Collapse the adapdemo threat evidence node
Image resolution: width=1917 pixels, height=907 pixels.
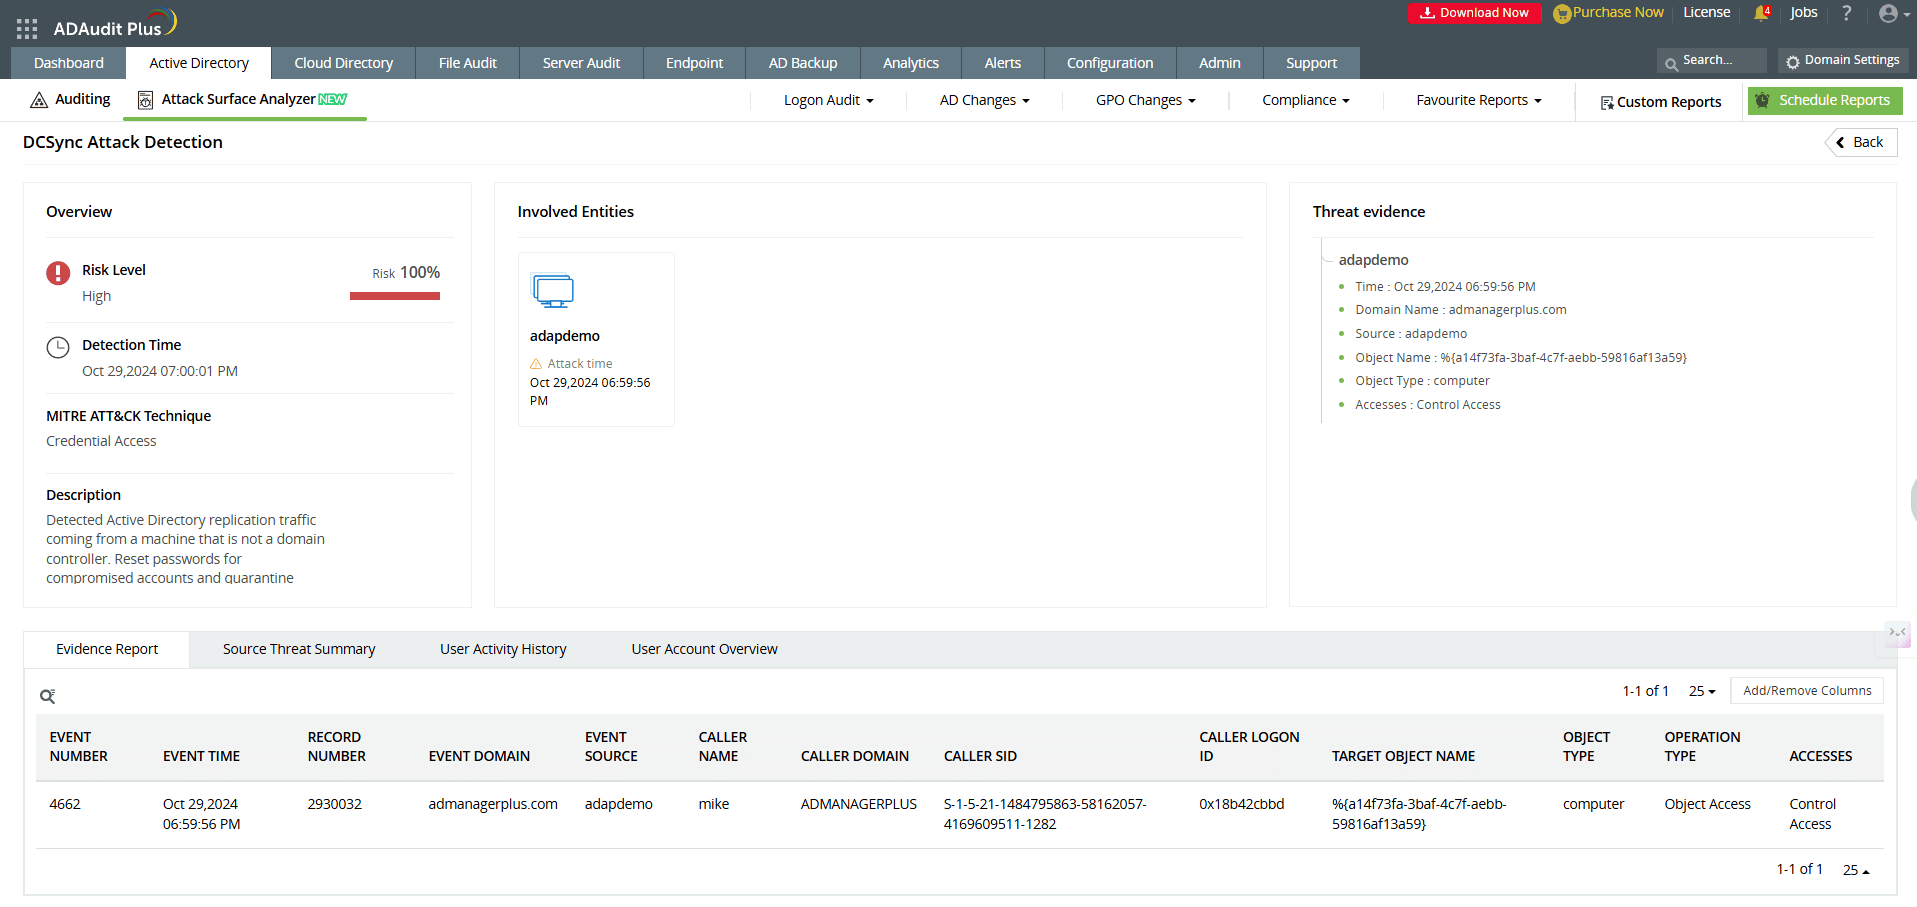1328,260
